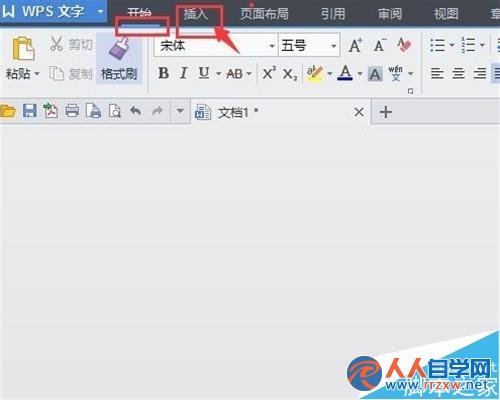500x400 pixels.
Task: Select the Format Painter (格式刷) tool
Action: (x=119, y=59)
